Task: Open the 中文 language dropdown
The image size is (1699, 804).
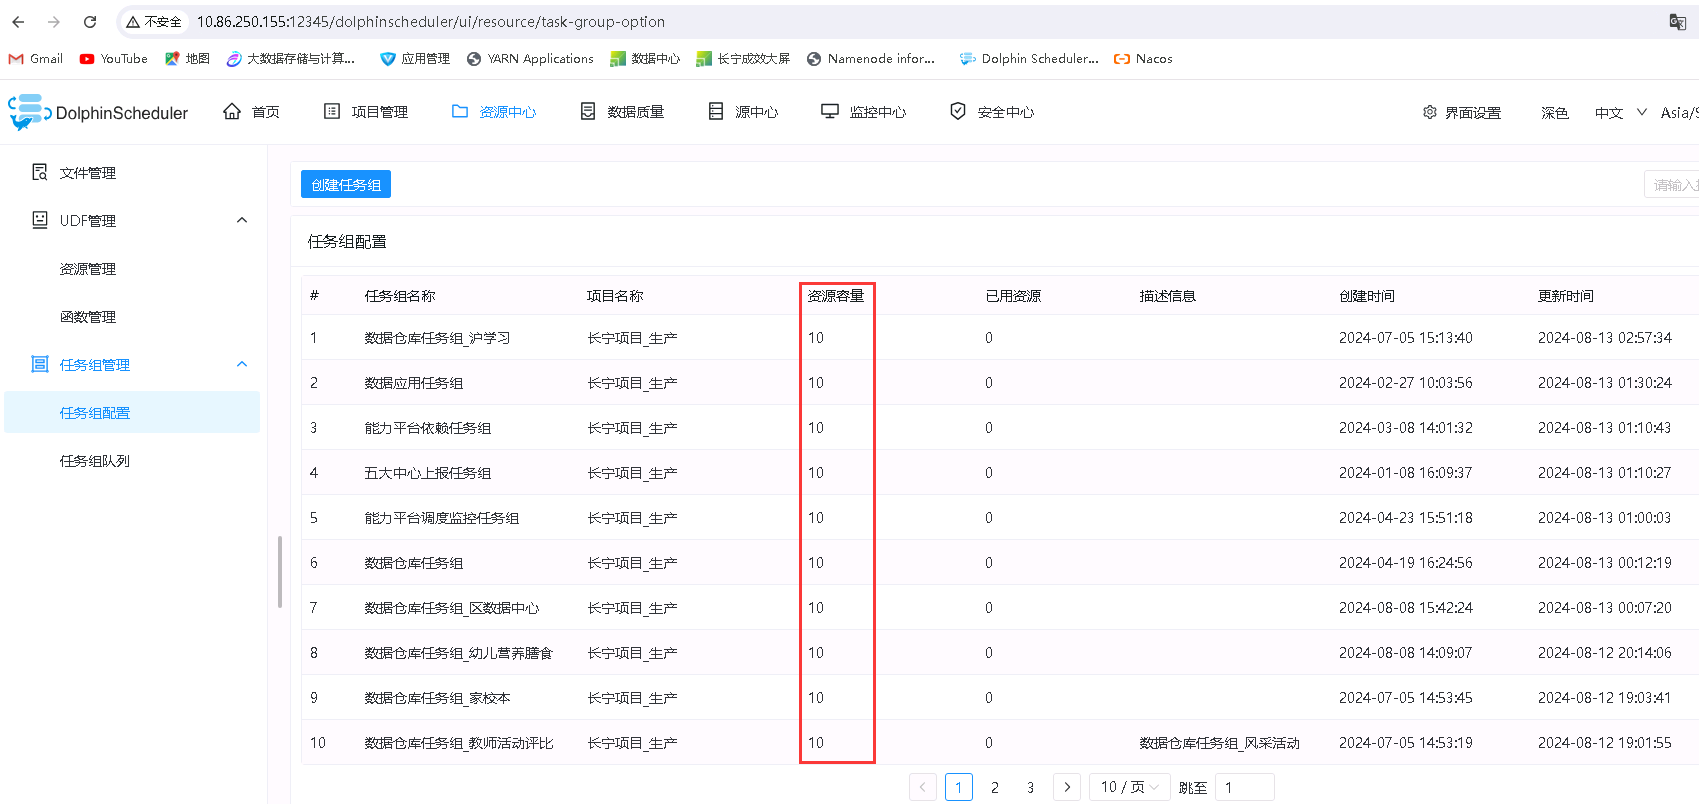Action: [x=1620, y=113]
